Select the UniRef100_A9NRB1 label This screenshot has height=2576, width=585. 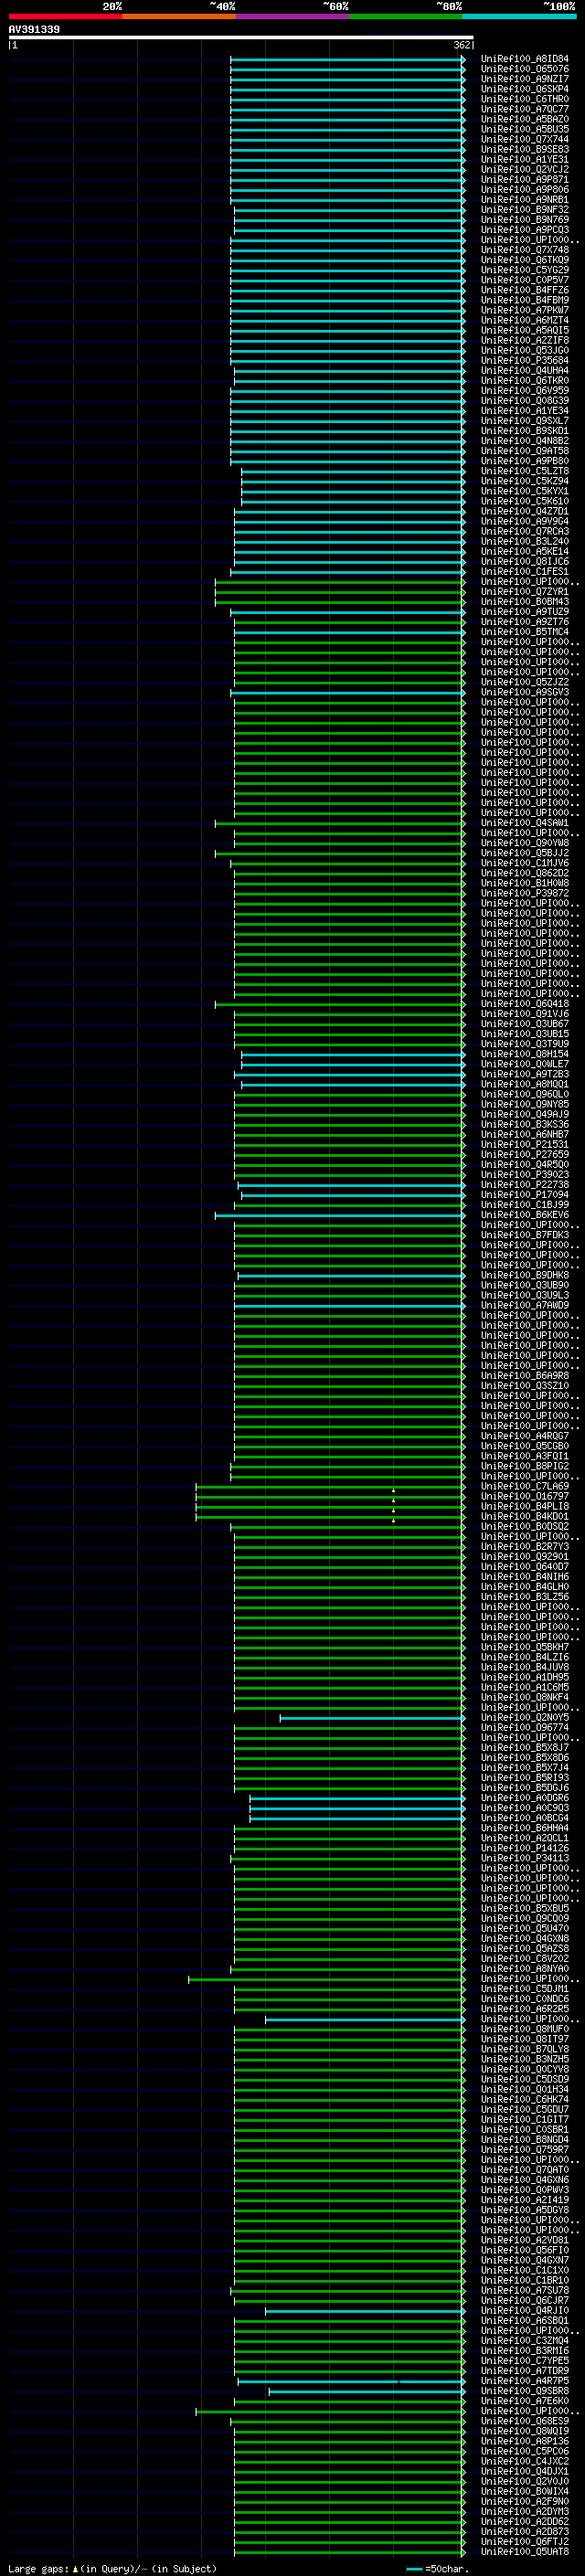(x=525, y=200)
